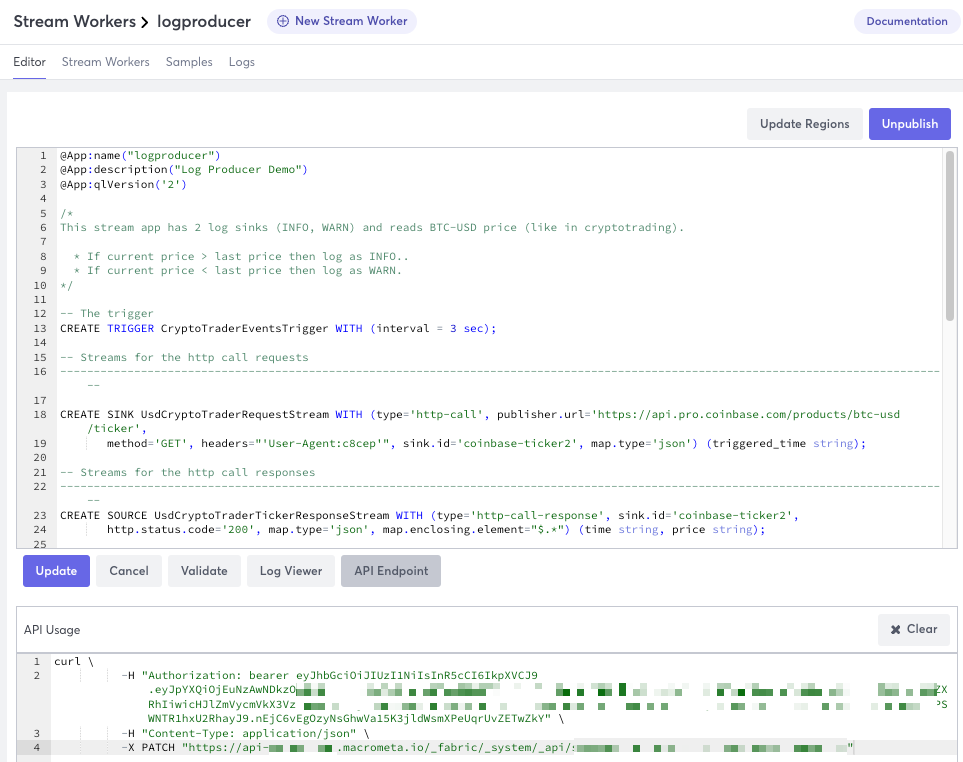Open the Log Viewer

(x=290, y=570)
